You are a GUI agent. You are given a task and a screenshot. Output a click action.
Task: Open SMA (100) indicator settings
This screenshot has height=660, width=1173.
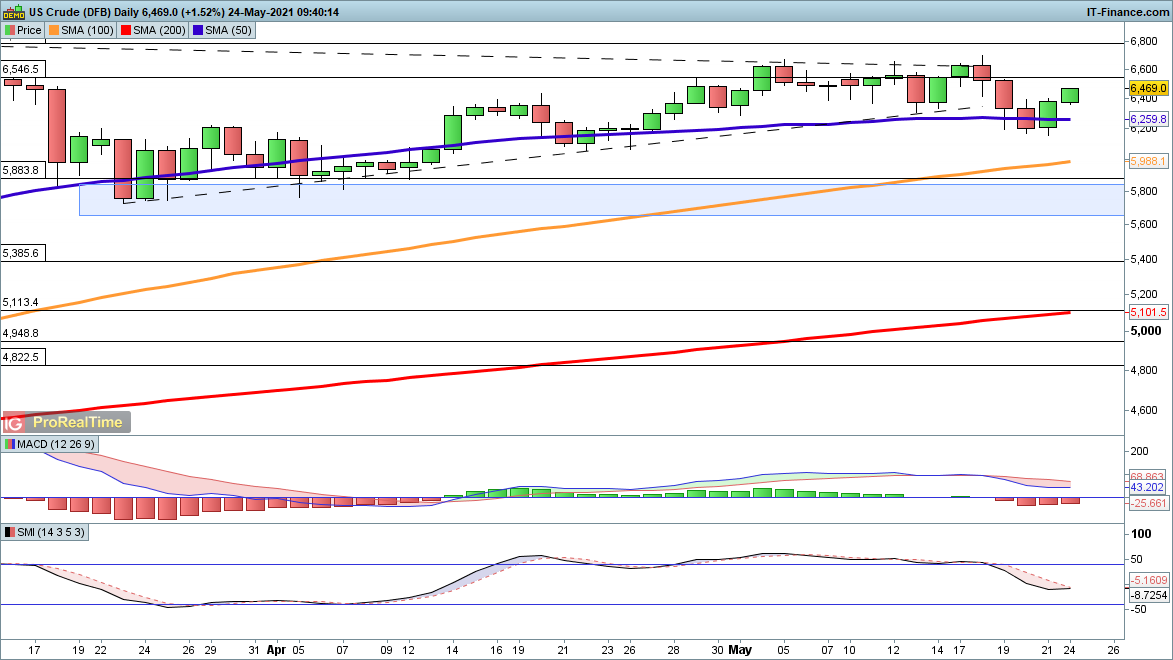coord(87,30)
